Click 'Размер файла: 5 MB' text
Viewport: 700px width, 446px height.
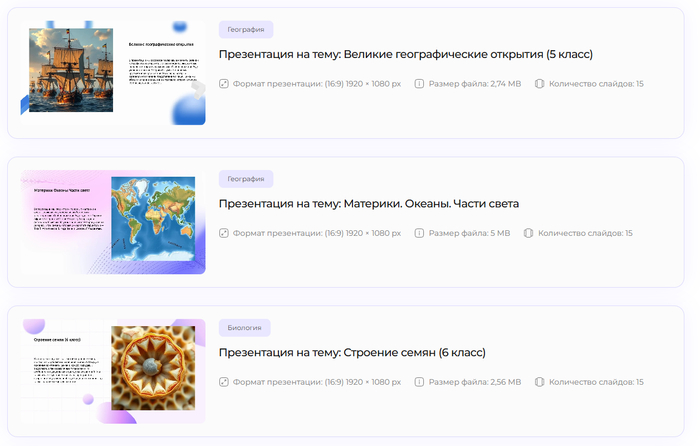click(469, 233)
